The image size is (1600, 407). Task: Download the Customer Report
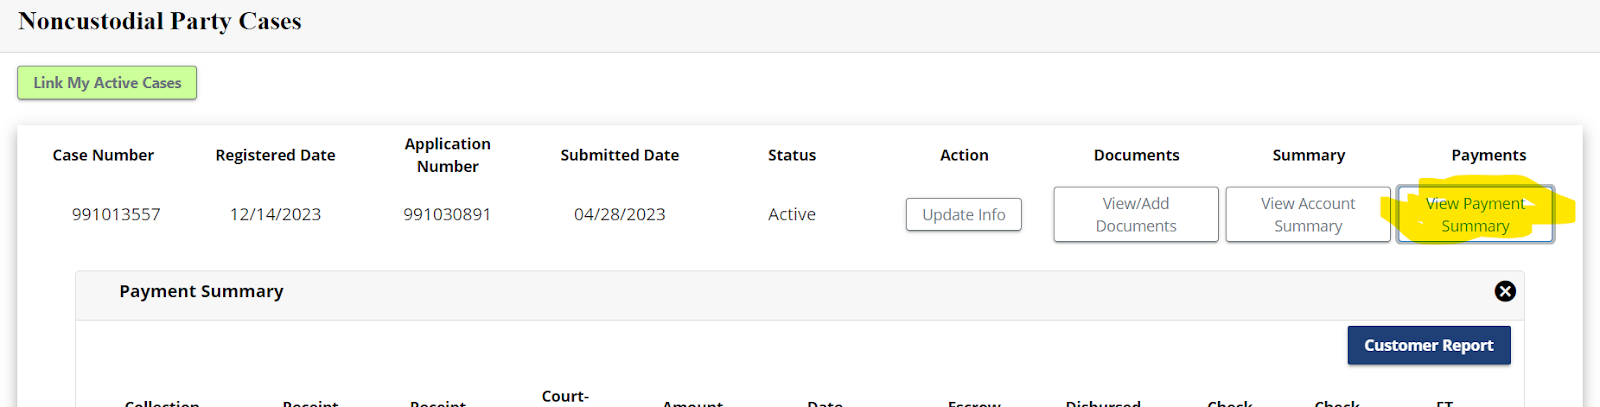pyautogui.click(x=1428, y=346)
